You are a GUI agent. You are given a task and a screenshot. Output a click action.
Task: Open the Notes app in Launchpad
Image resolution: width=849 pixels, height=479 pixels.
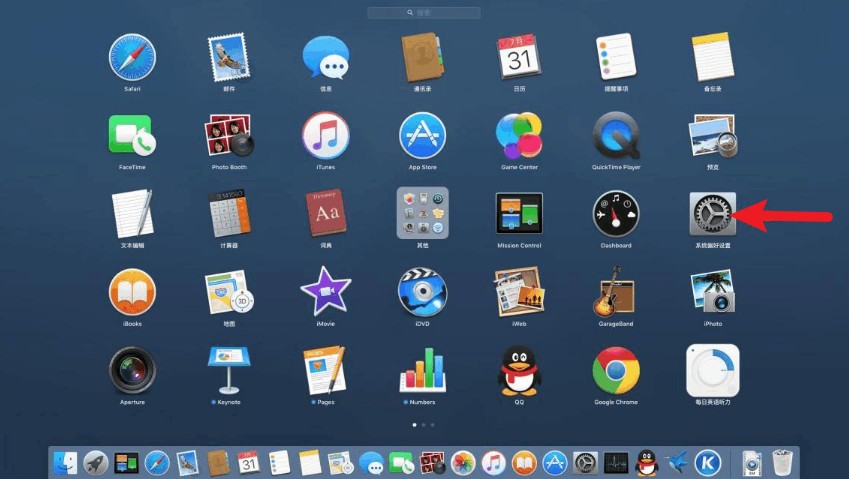(x=713, y=57)
